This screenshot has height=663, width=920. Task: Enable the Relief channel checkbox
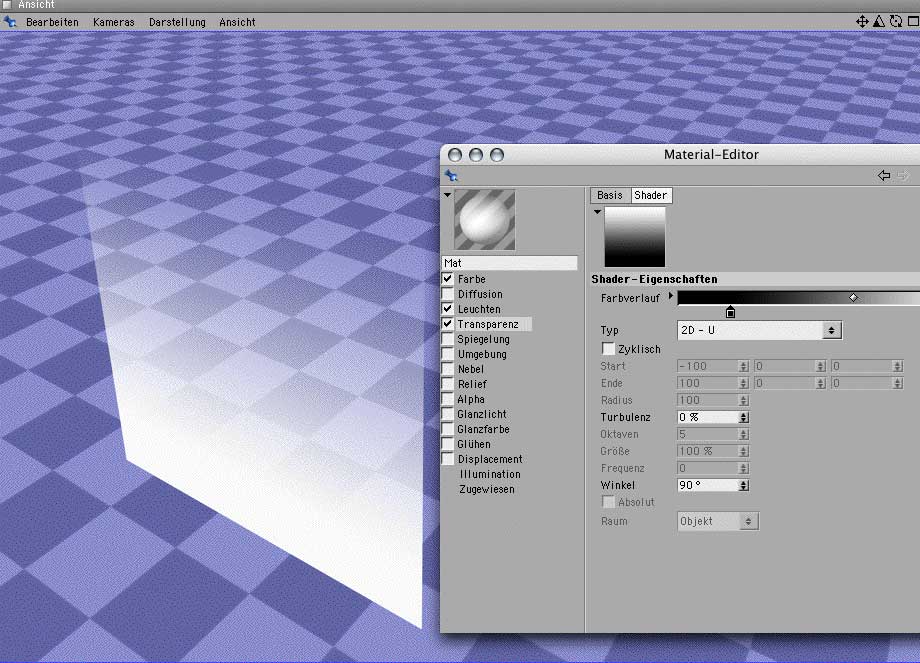point(448,384)
